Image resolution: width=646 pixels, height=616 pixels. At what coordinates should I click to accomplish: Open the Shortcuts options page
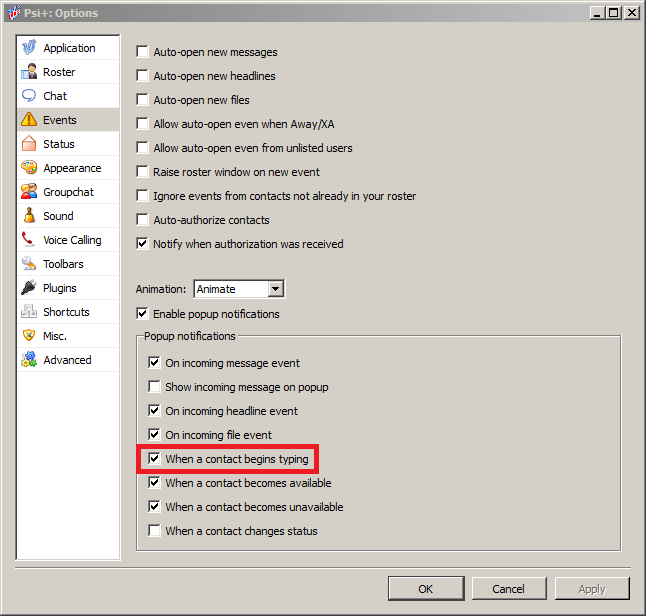[x=66, y=312]
